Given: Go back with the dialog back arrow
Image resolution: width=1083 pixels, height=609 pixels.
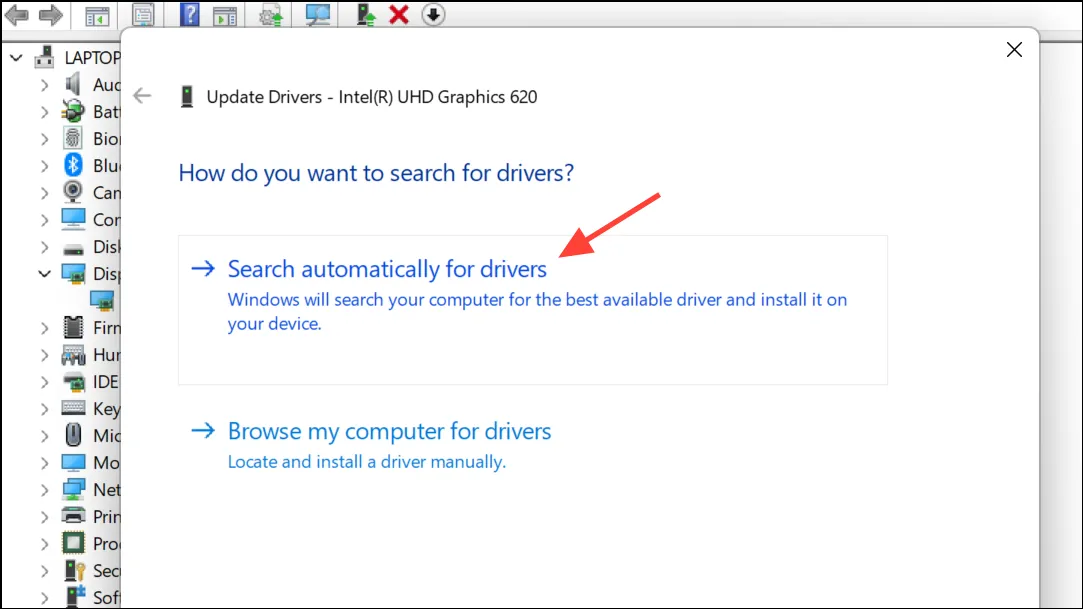Looking at the screenshot, I should click(142, 95).
